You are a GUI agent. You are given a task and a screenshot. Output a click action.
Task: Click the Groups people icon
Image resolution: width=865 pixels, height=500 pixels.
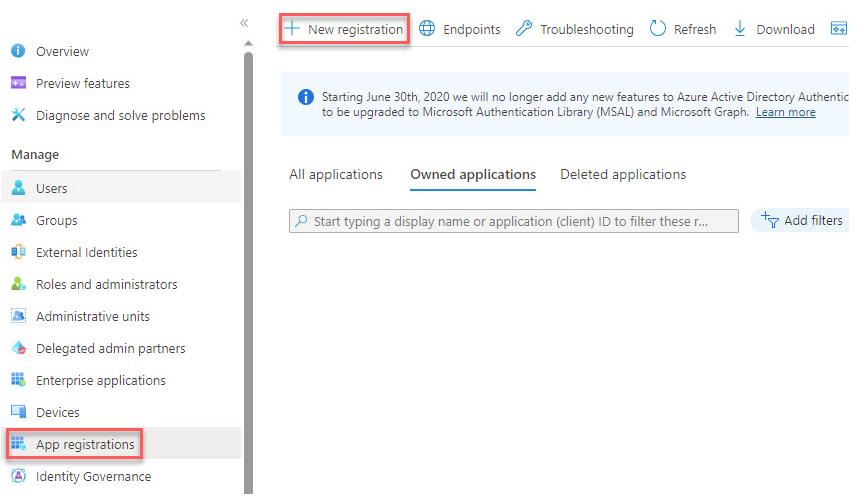[18, 220]
